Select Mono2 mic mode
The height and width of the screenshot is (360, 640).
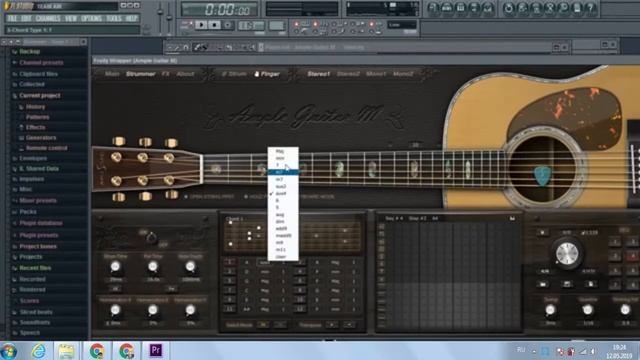tap(403, 74)
